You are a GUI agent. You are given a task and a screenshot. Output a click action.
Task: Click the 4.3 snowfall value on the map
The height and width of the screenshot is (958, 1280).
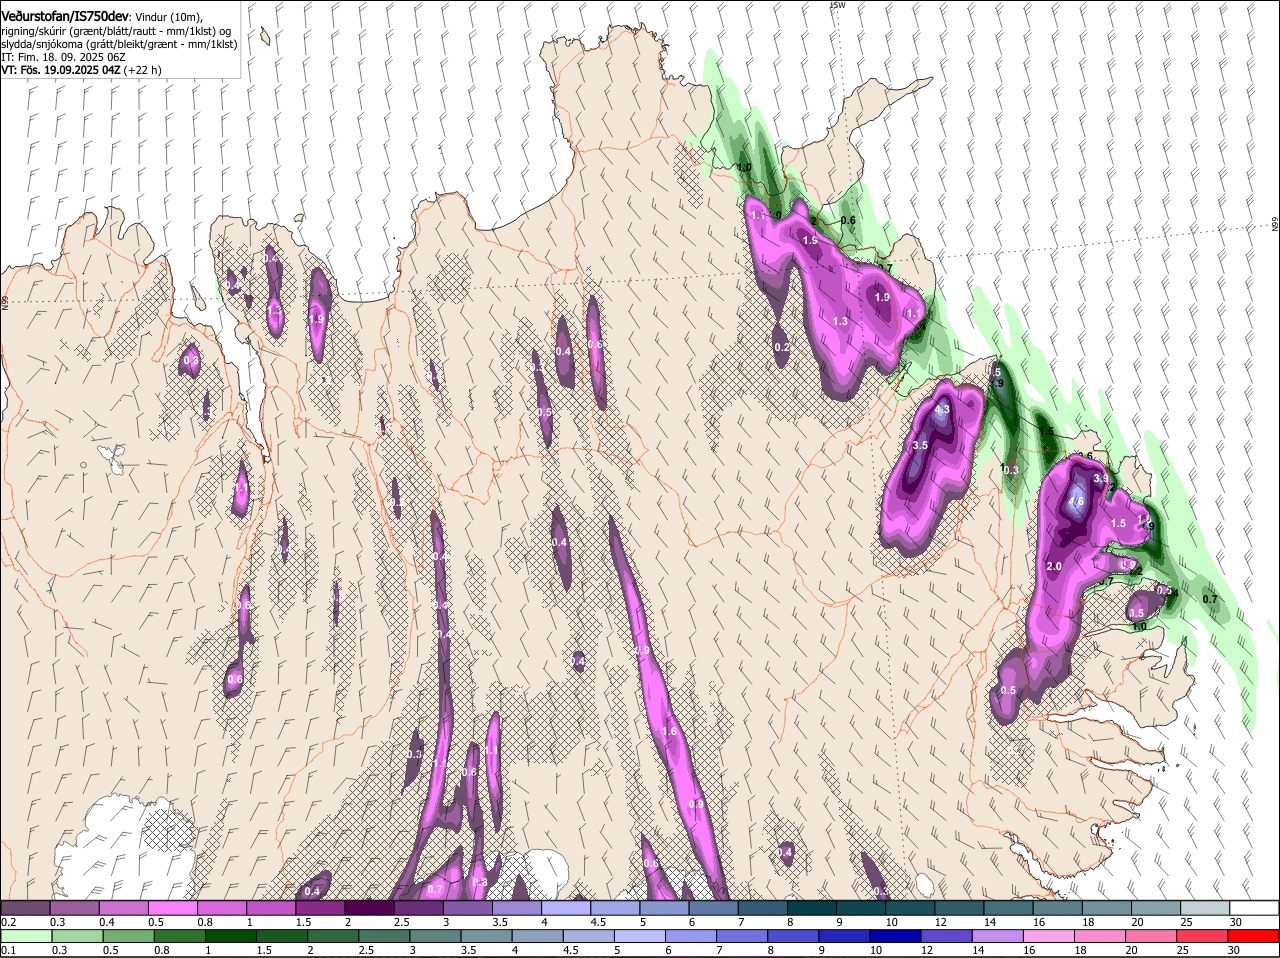[x=942, y=409]
